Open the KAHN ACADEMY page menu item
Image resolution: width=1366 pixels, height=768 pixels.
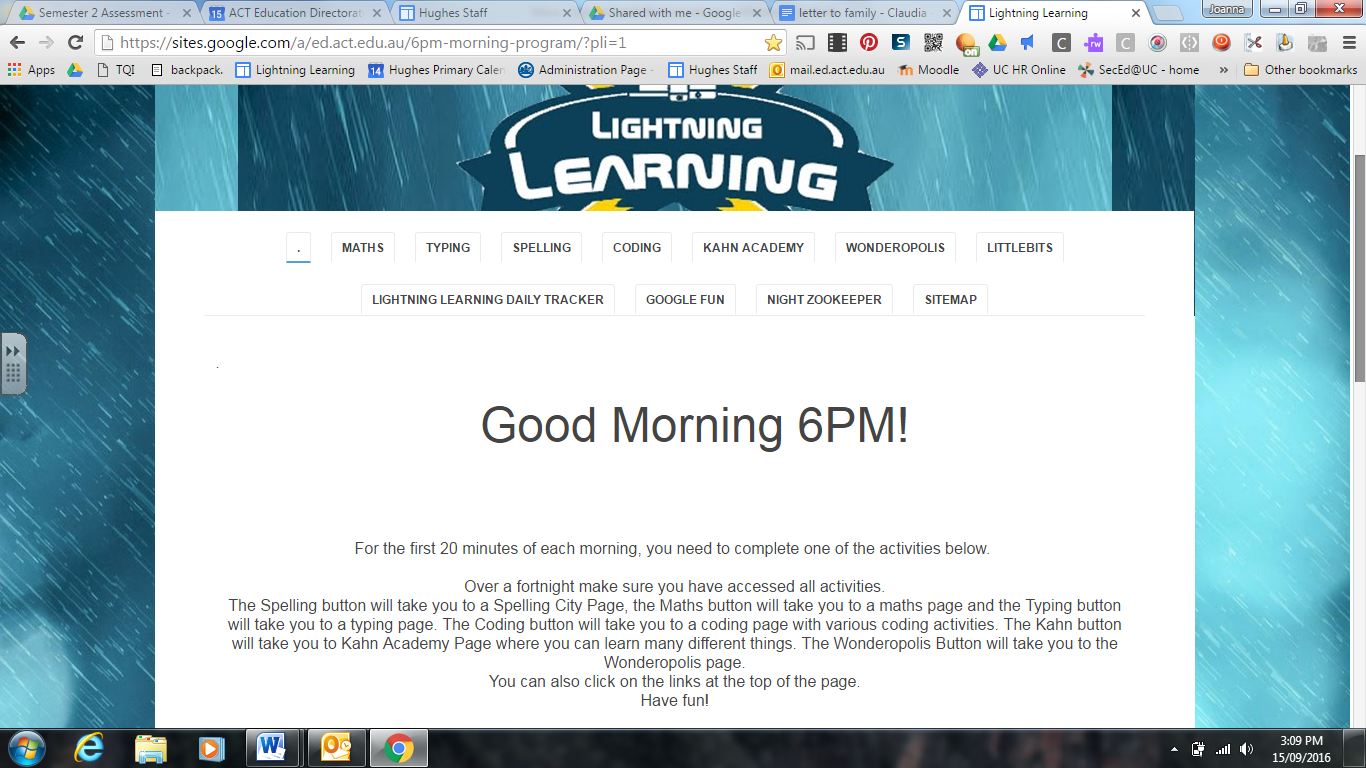(x=753, y=248)
